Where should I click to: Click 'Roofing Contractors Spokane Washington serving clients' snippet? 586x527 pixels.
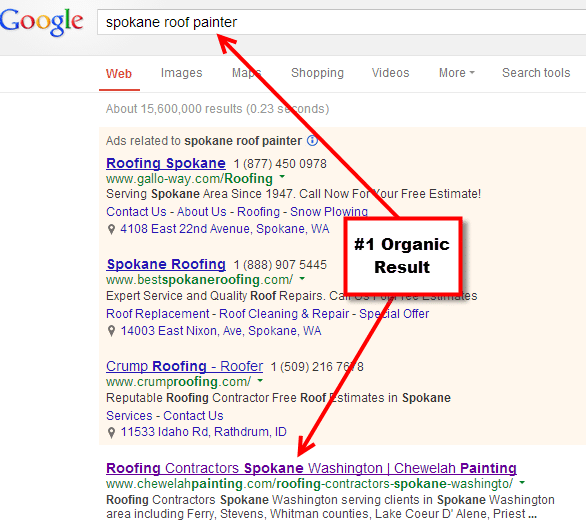330,507
